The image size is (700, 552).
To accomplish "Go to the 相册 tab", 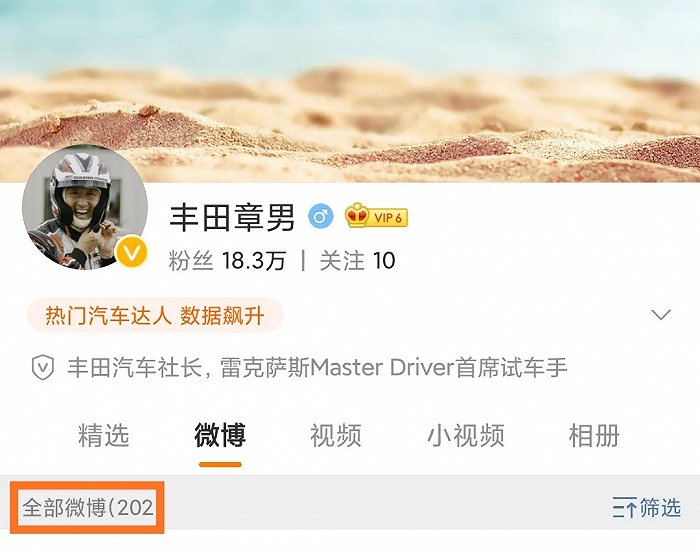I will [594, 435].
